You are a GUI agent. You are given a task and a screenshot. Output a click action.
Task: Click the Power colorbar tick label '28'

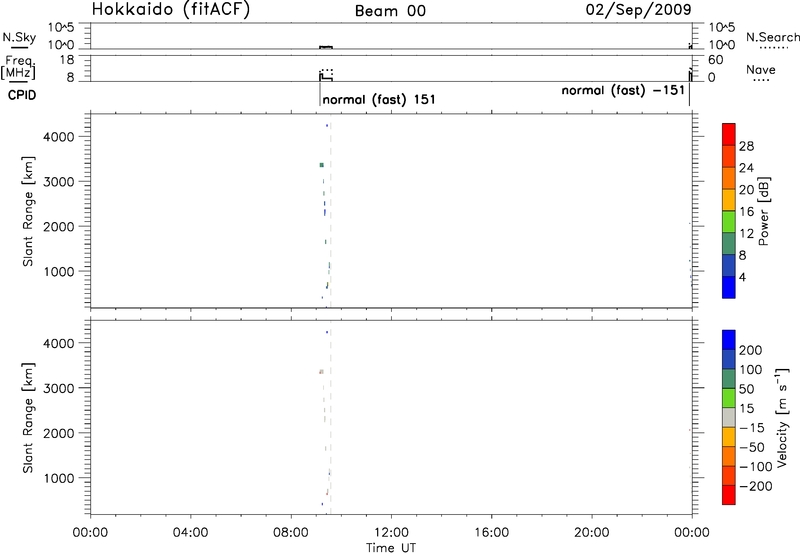[746, 146]
